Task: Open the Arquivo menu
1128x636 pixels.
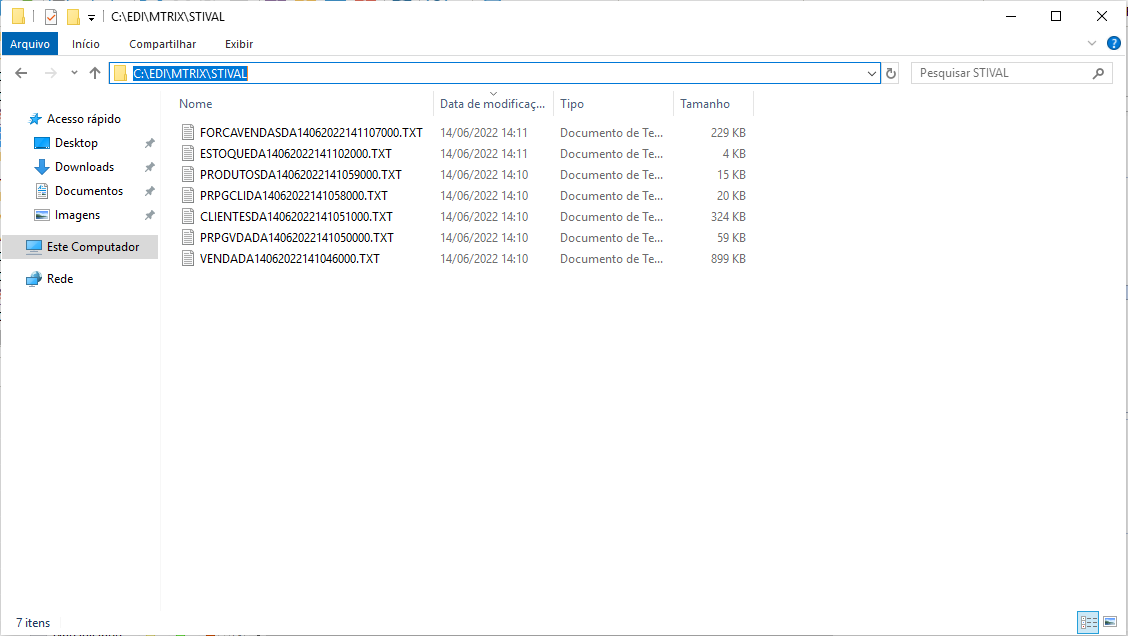Action: point(29,44)
